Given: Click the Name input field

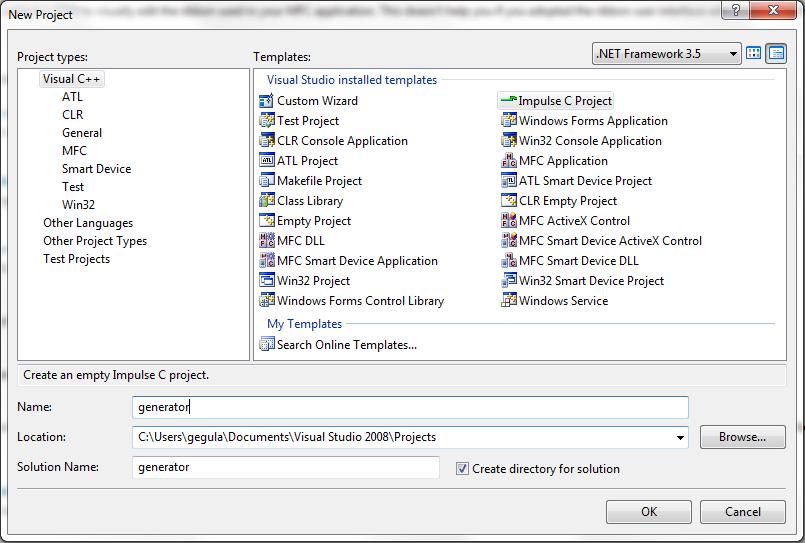Looking at the screenshot, I should click(410, 407).
